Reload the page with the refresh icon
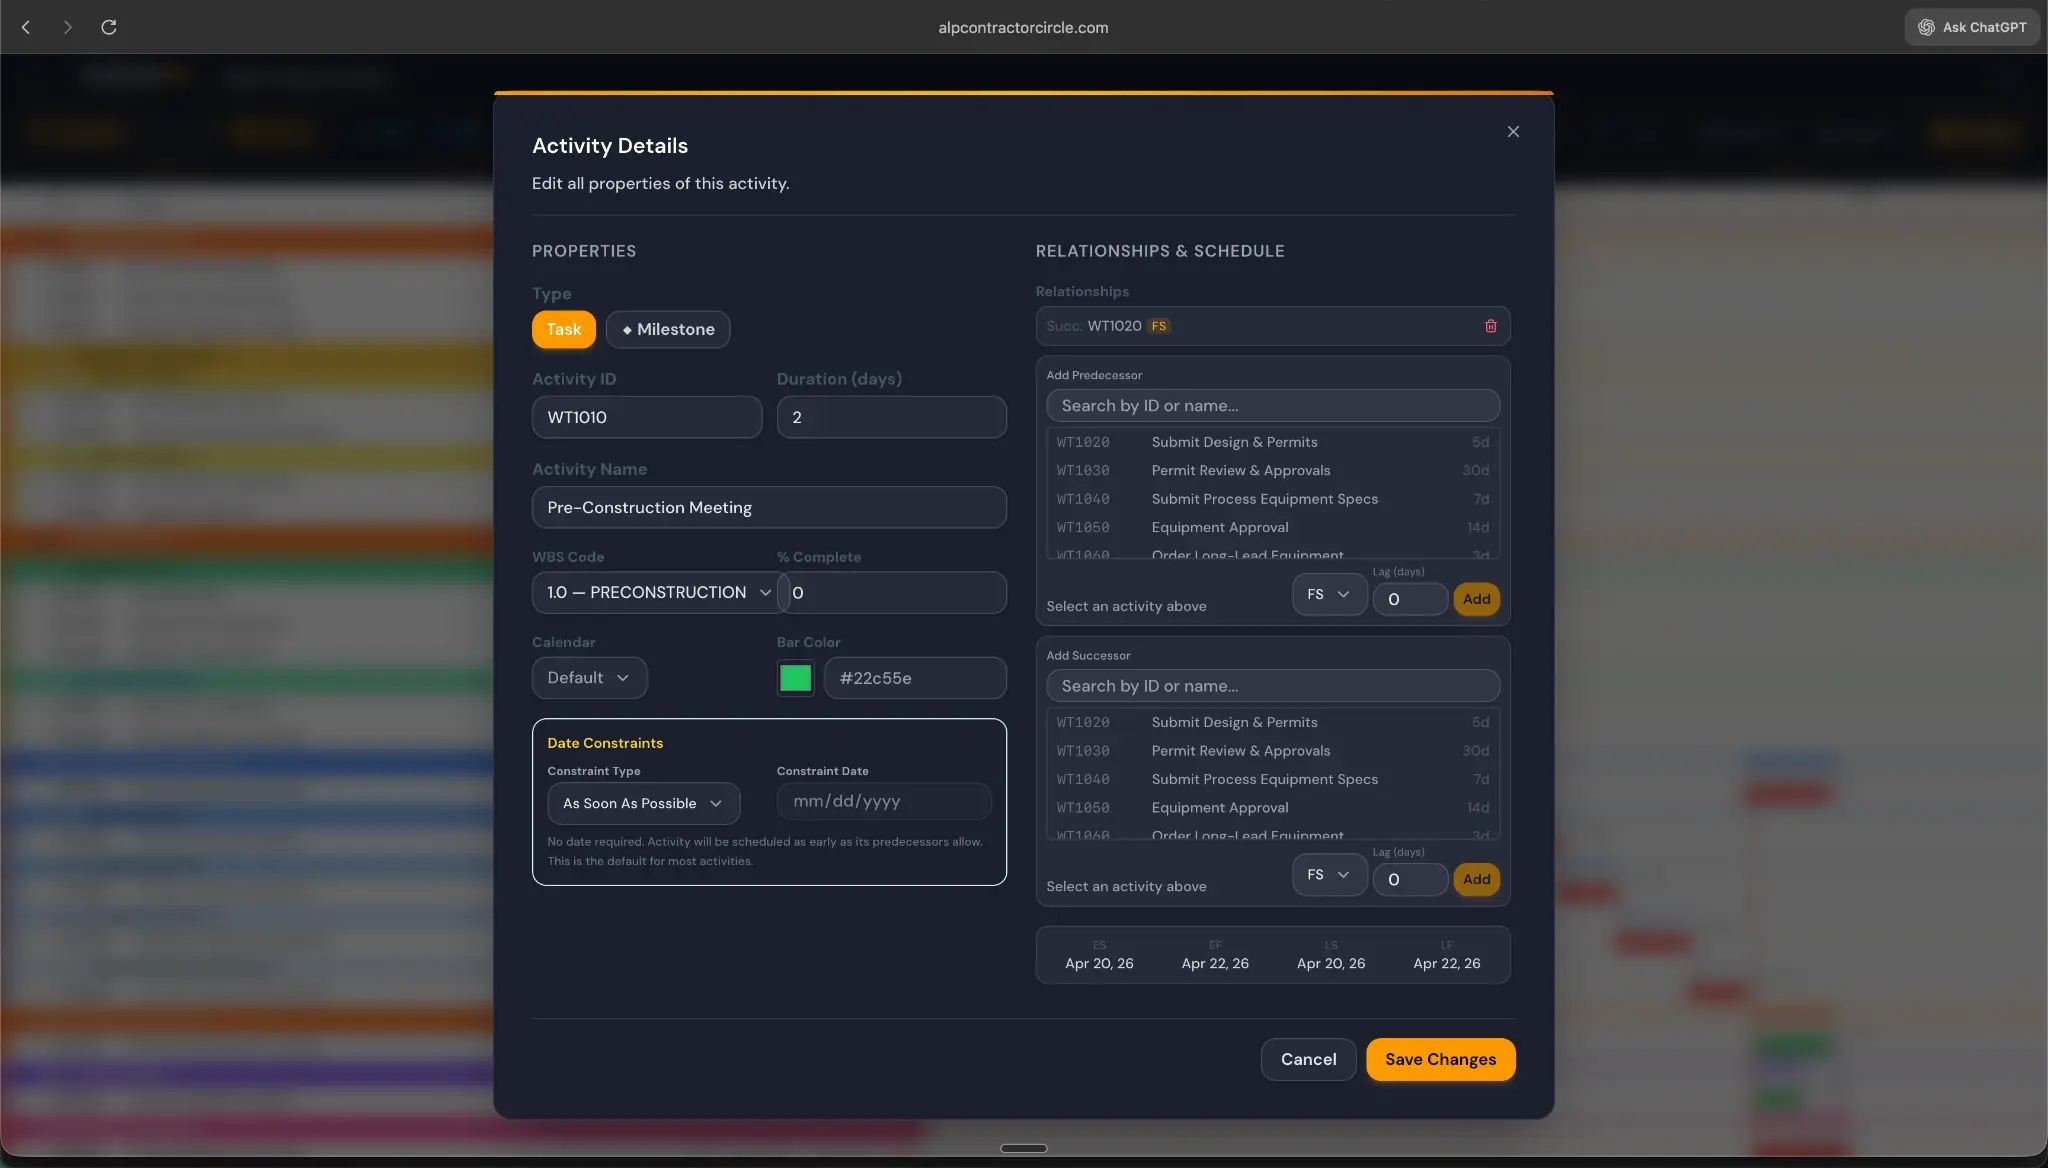The height and width of the screenshot is (1168, 2048). [109, 27]
